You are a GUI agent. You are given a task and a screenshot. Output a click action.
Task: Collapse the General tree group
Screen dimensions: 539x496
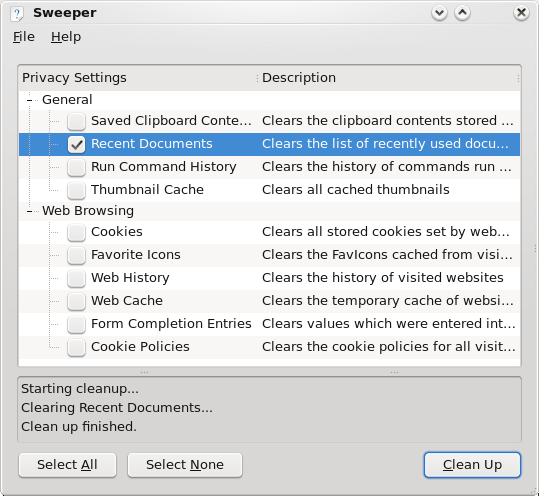pyautogui.click(x=30, y=100)
